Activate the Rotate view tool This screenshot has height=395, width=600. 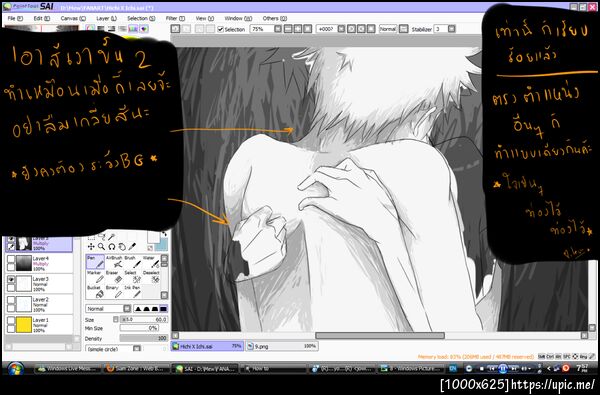tap(112, 246)
